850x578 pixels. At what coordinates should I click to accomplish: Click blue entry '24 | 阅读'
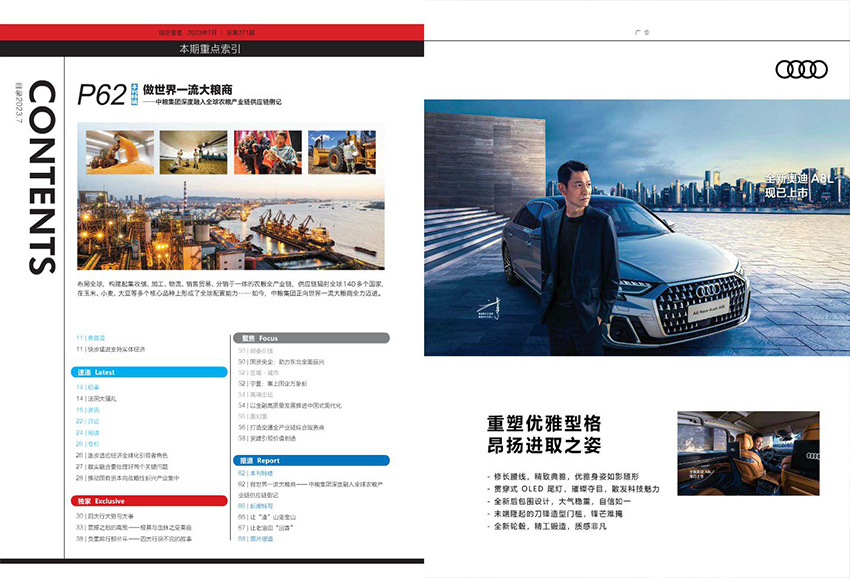tap(88, 433)
